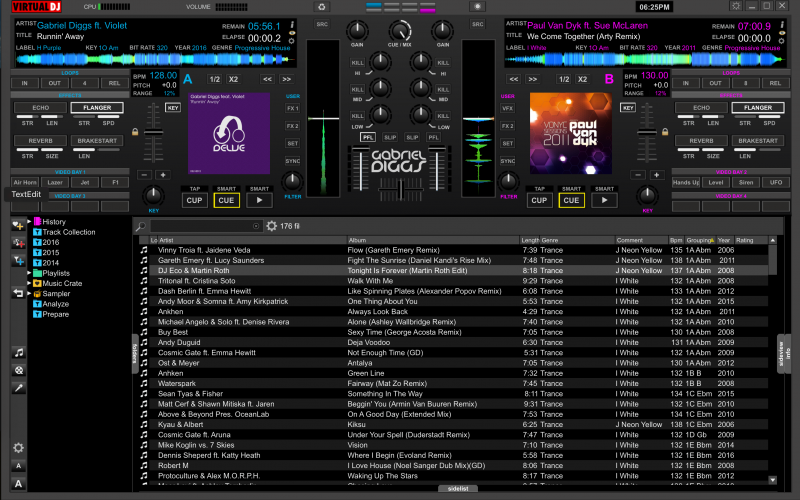Toggle deck B Key lock button
800x500 pixels.
point(628,108)
